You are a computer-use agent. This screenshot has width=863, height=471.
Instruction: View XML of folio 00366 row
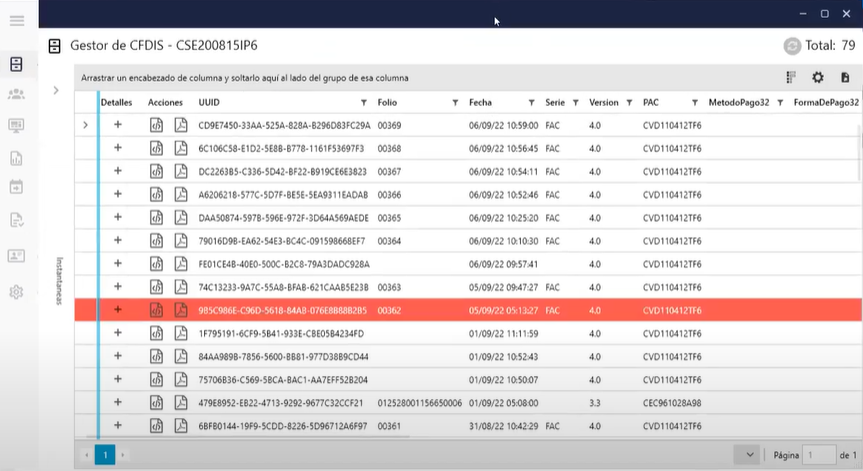pos(156,195)
